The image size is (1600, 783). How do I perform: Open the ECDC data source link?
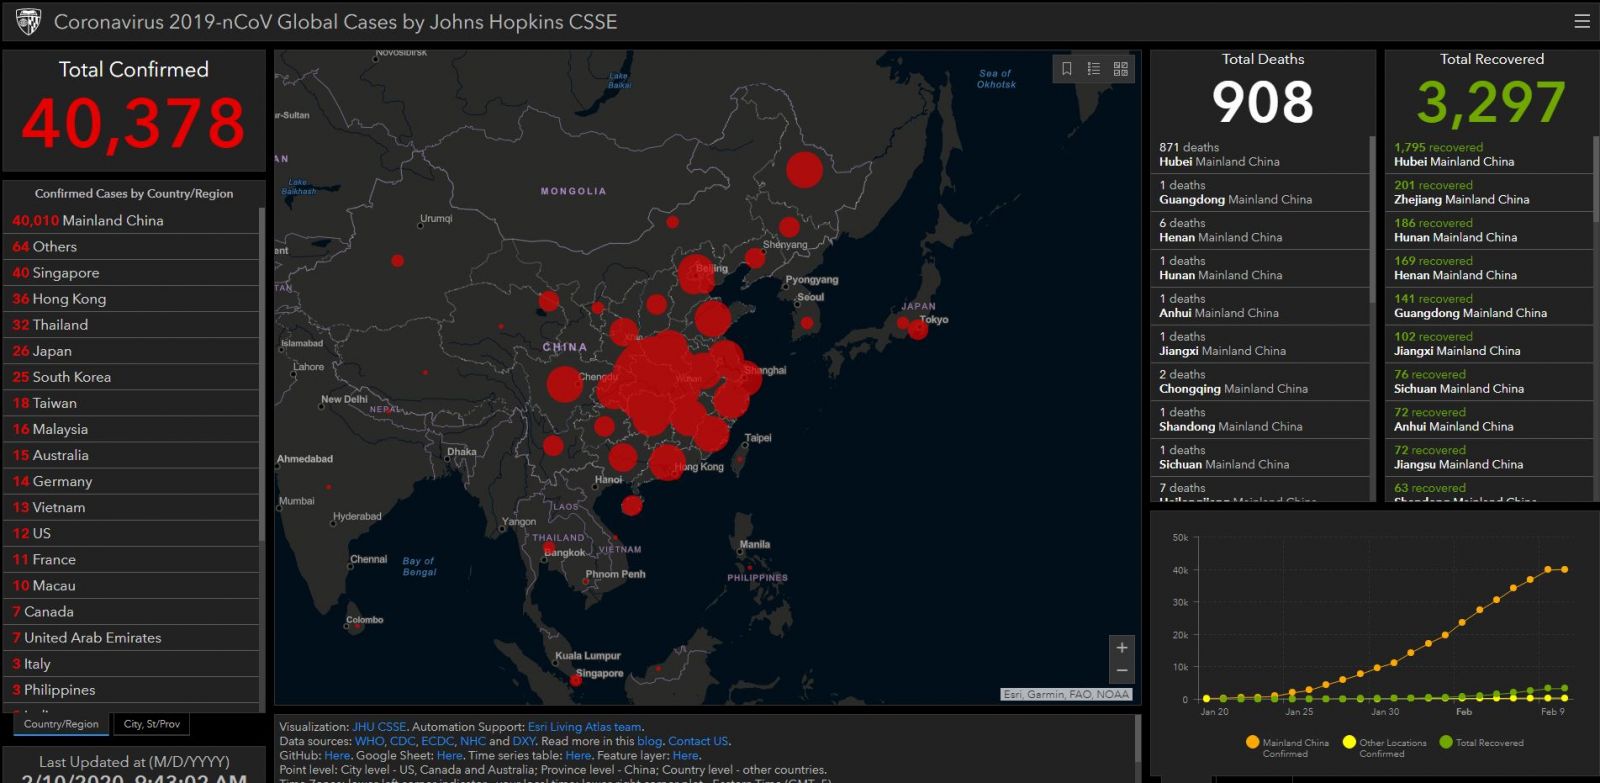(x=437, y=741)
